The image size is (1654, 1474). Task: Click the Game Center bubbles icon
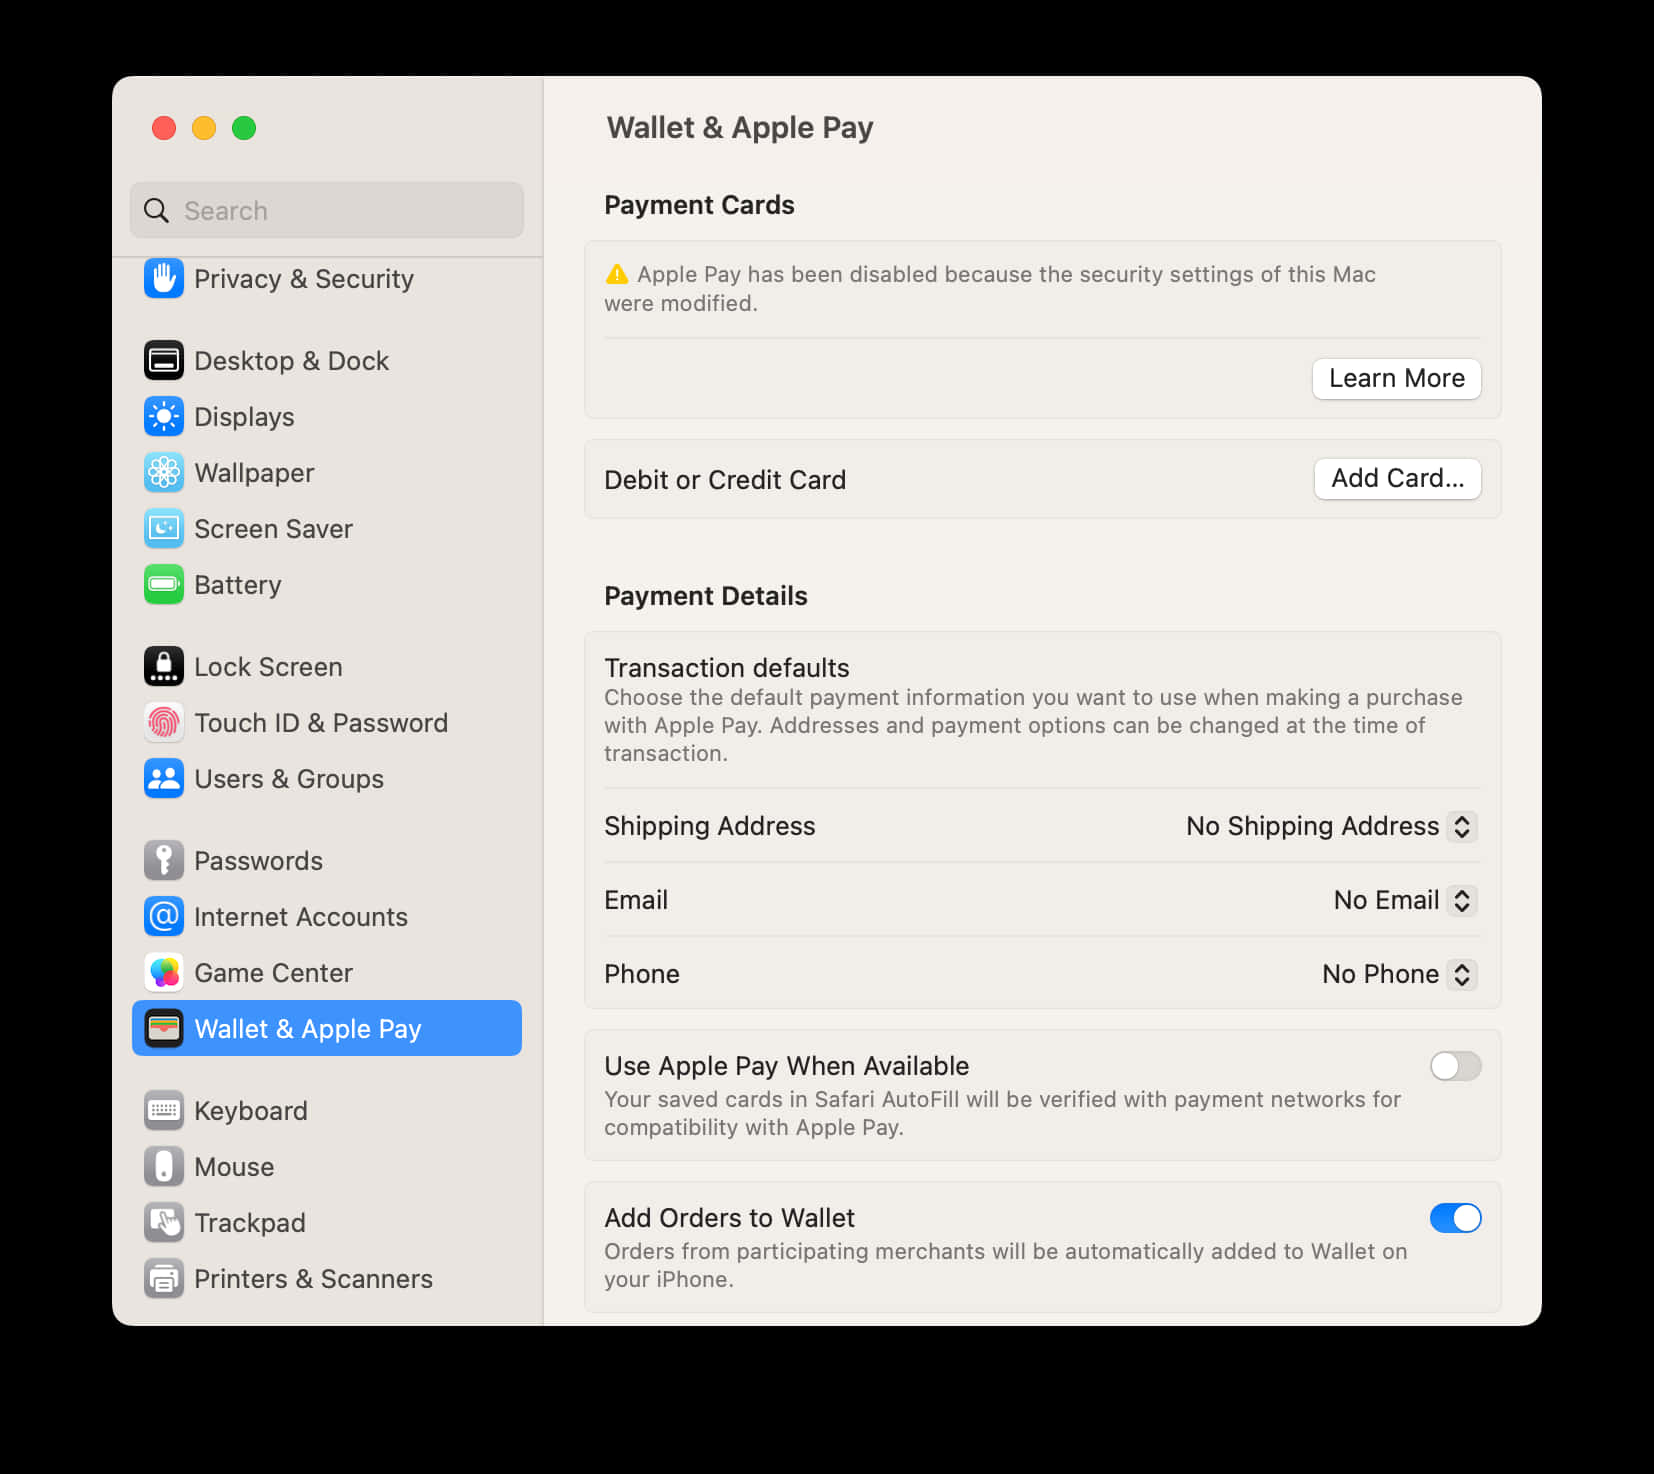click(x=164, y=973)
